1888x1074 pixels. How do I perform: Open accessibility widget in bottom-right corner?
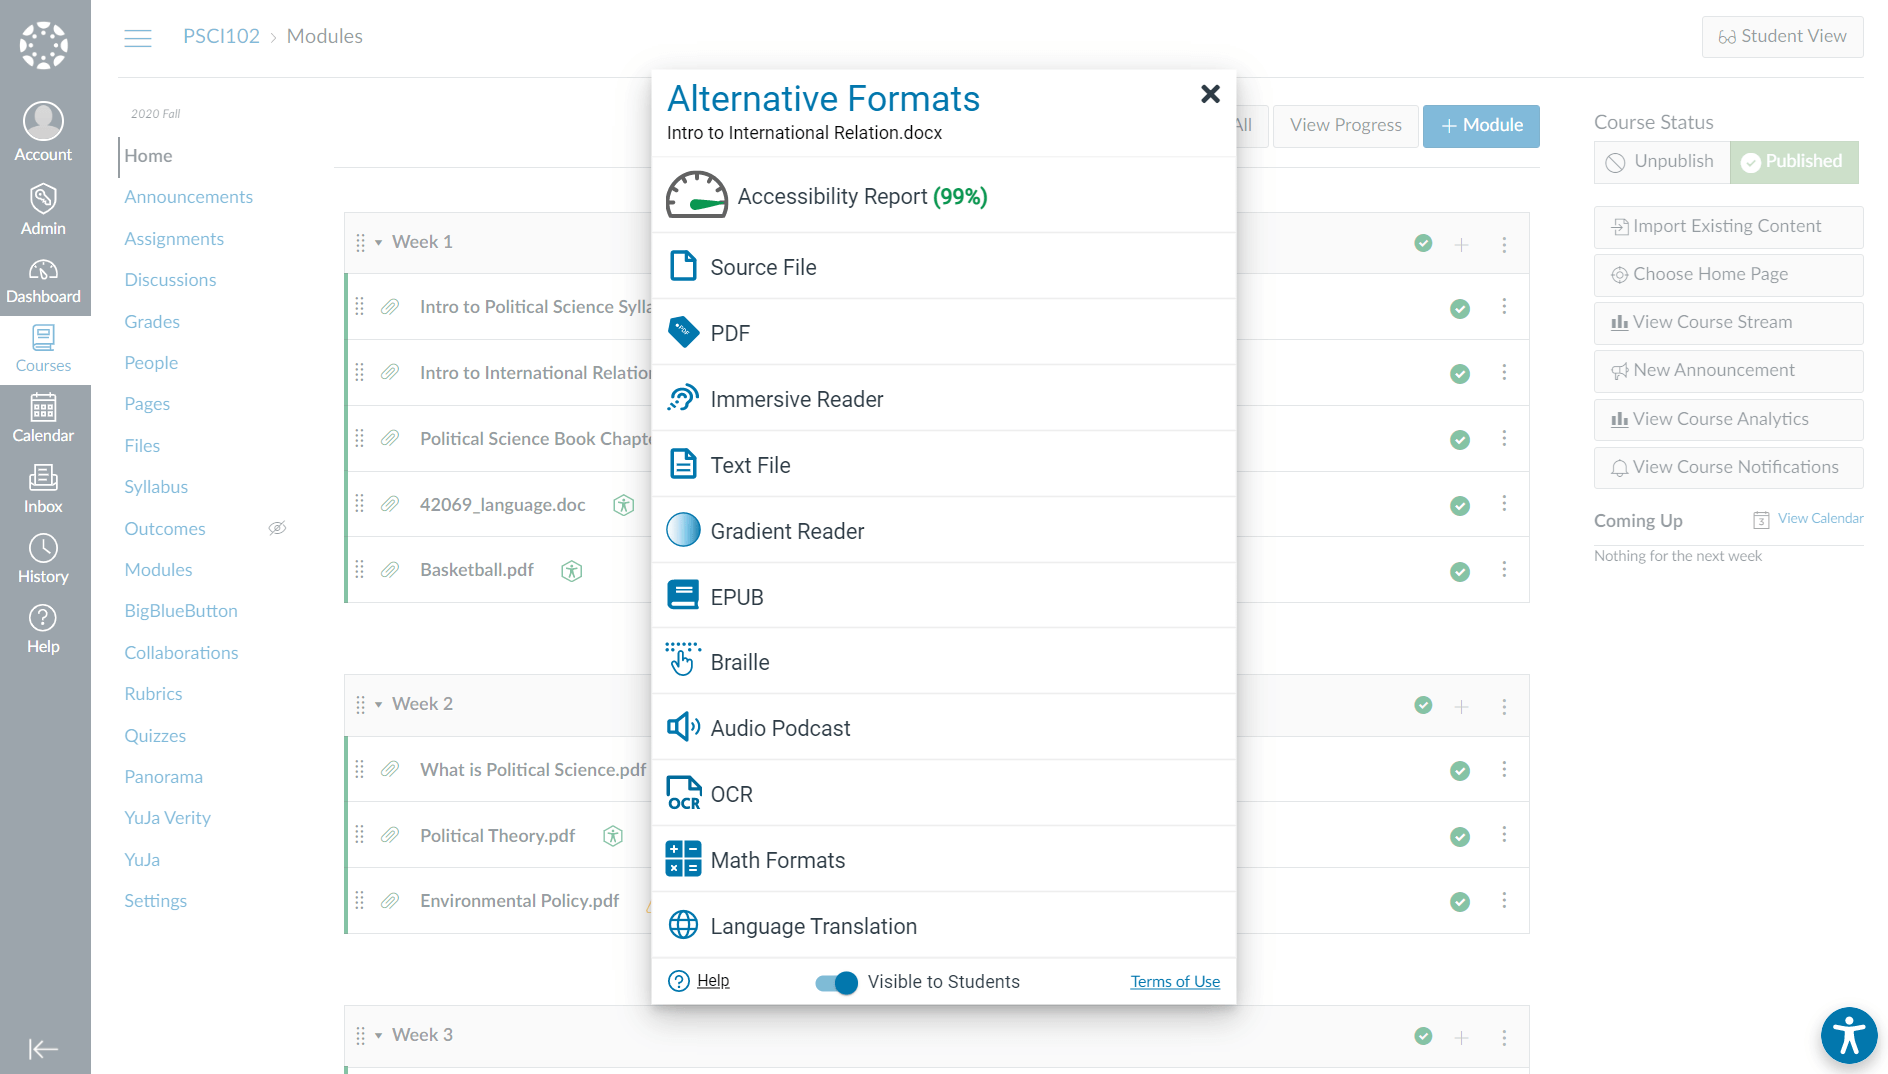(x=1848, y=1035)
